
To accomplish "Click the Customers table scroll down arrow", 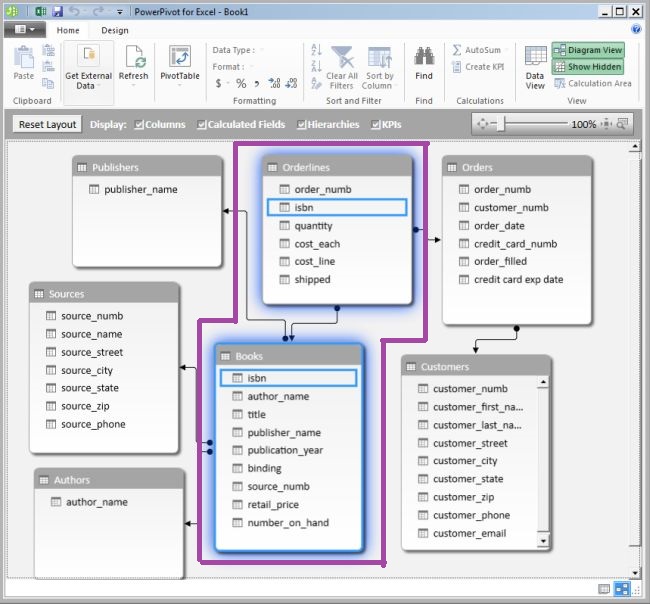I will [543, 541].
